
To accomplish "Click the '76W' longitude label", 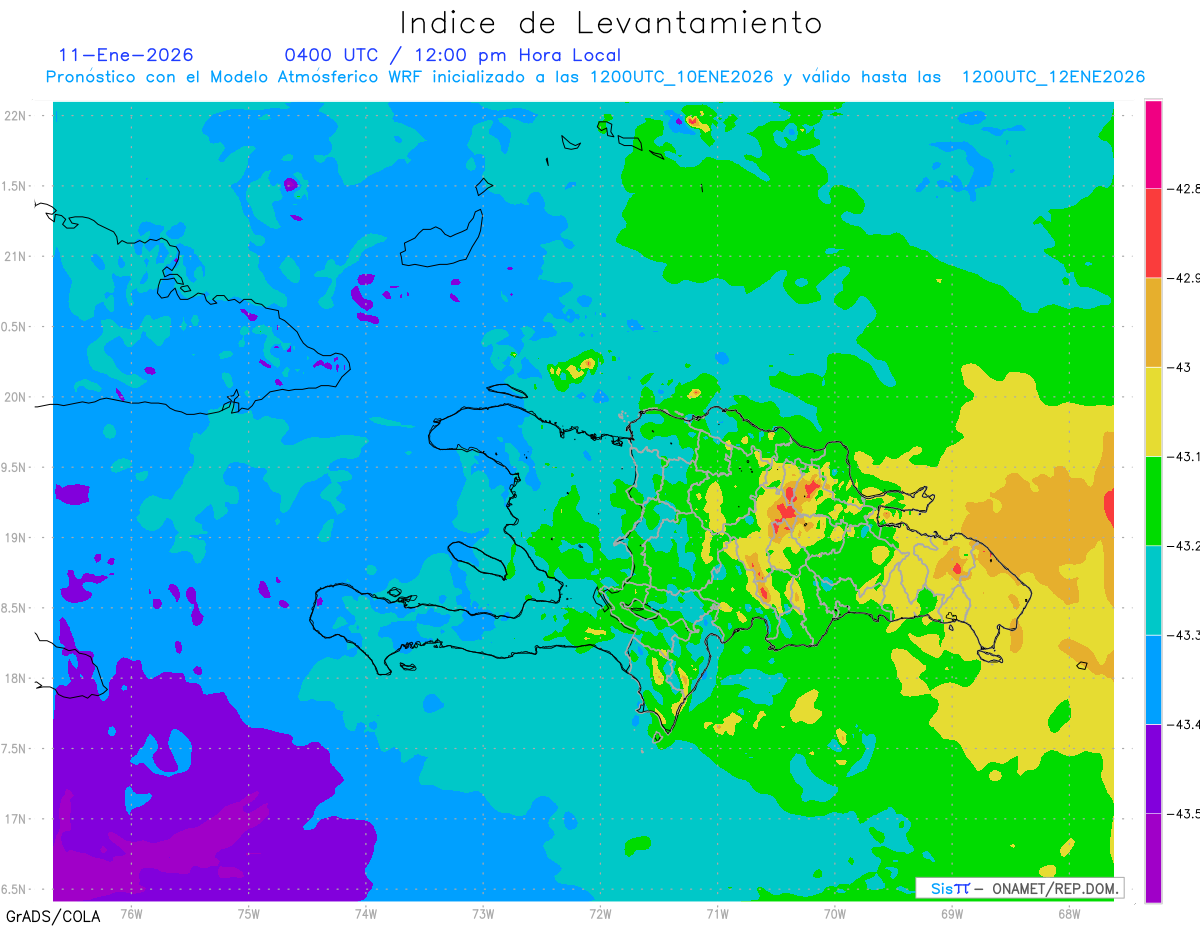I will coord(131,913).
